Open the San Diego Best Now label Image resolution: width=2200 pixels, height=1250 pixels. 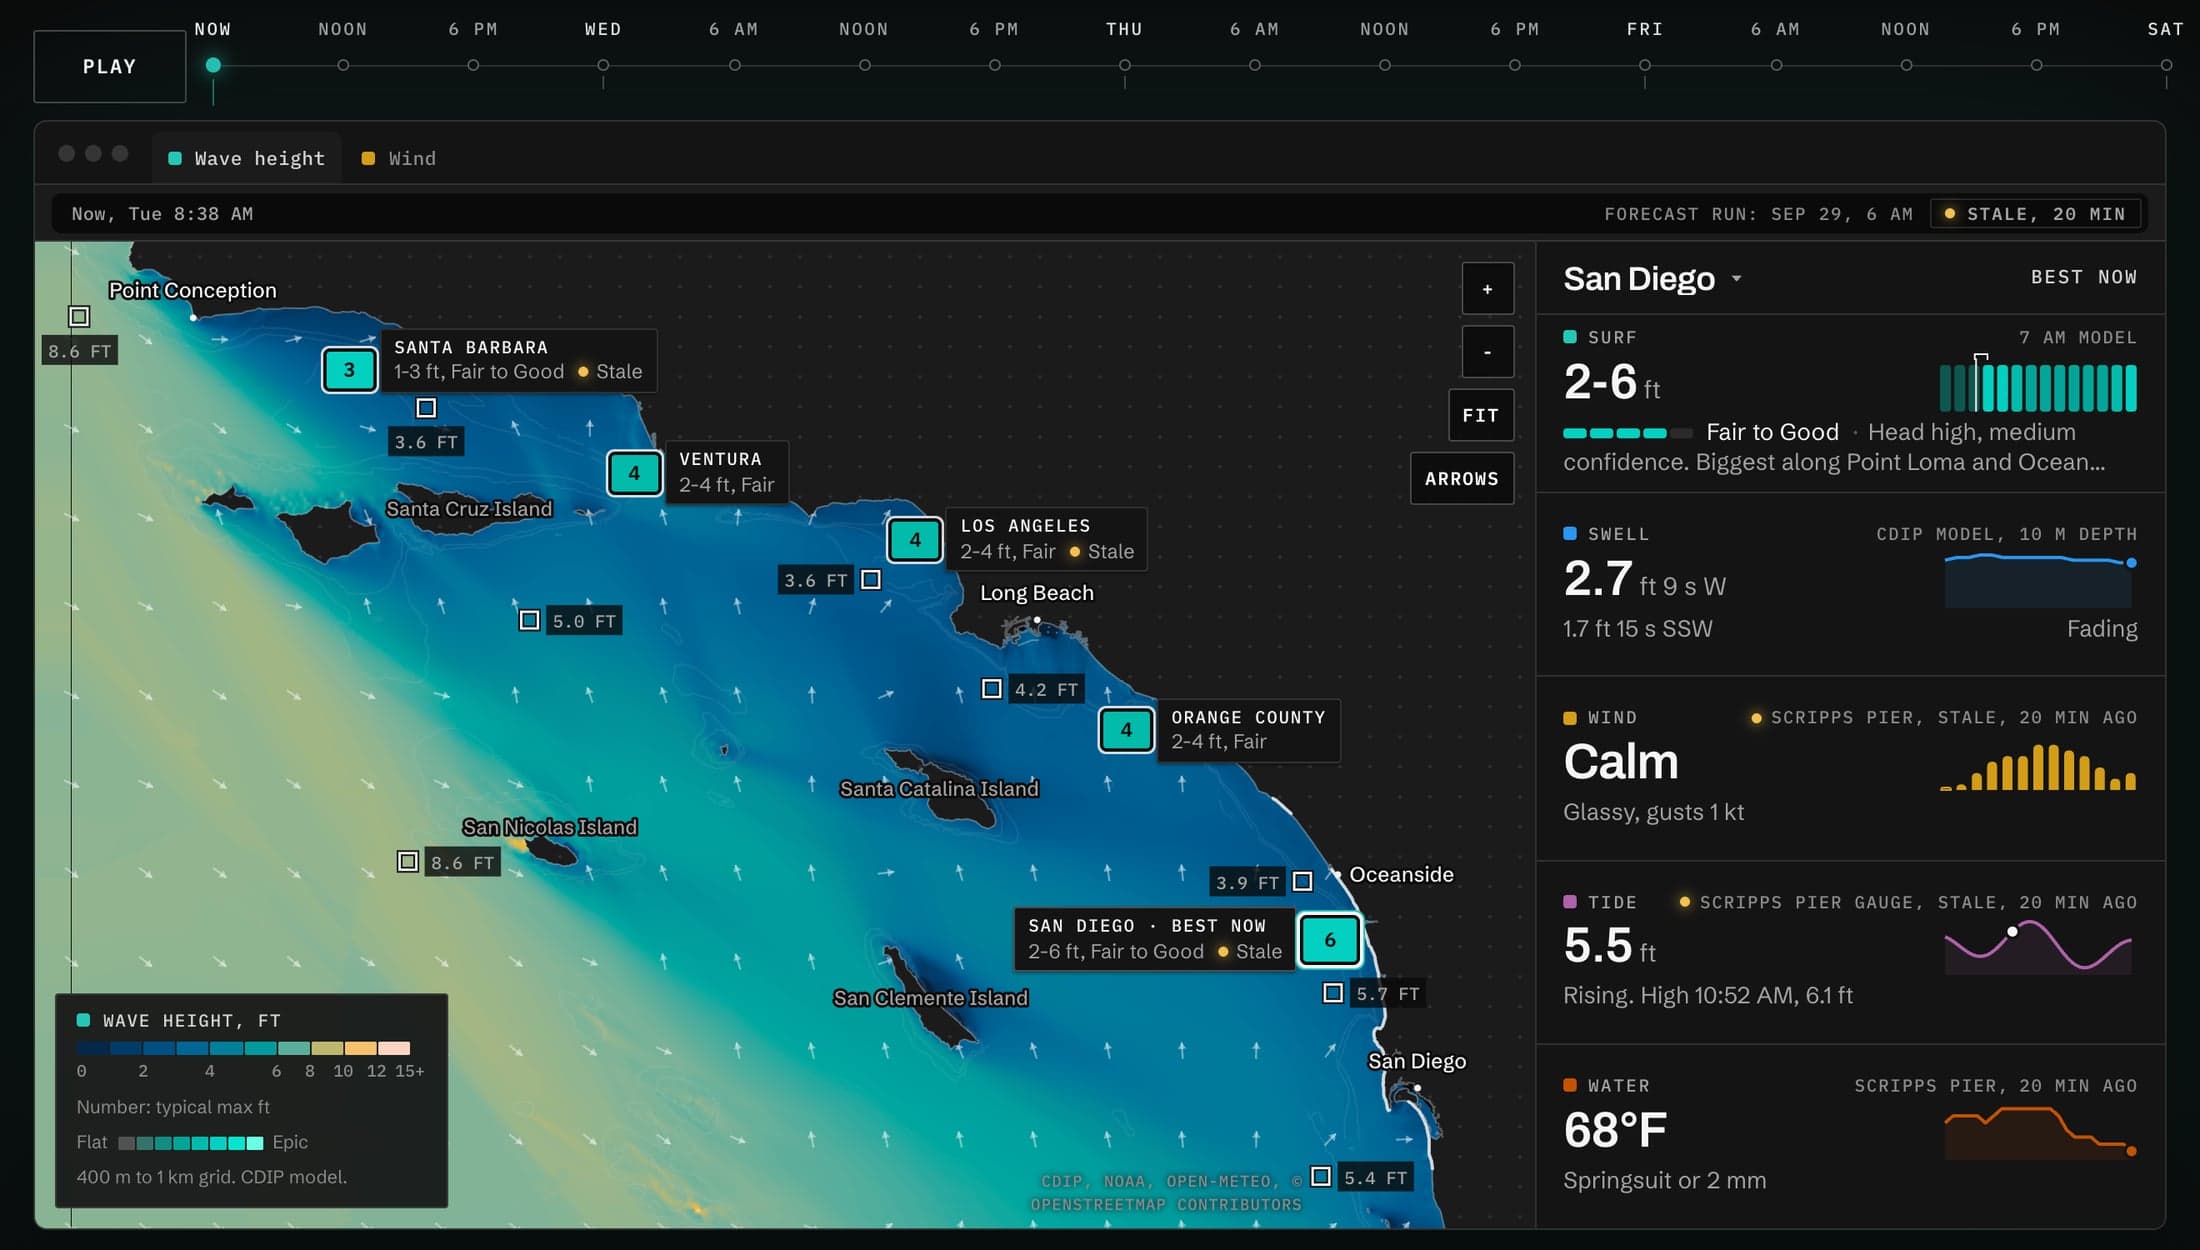pos(1154,939)
